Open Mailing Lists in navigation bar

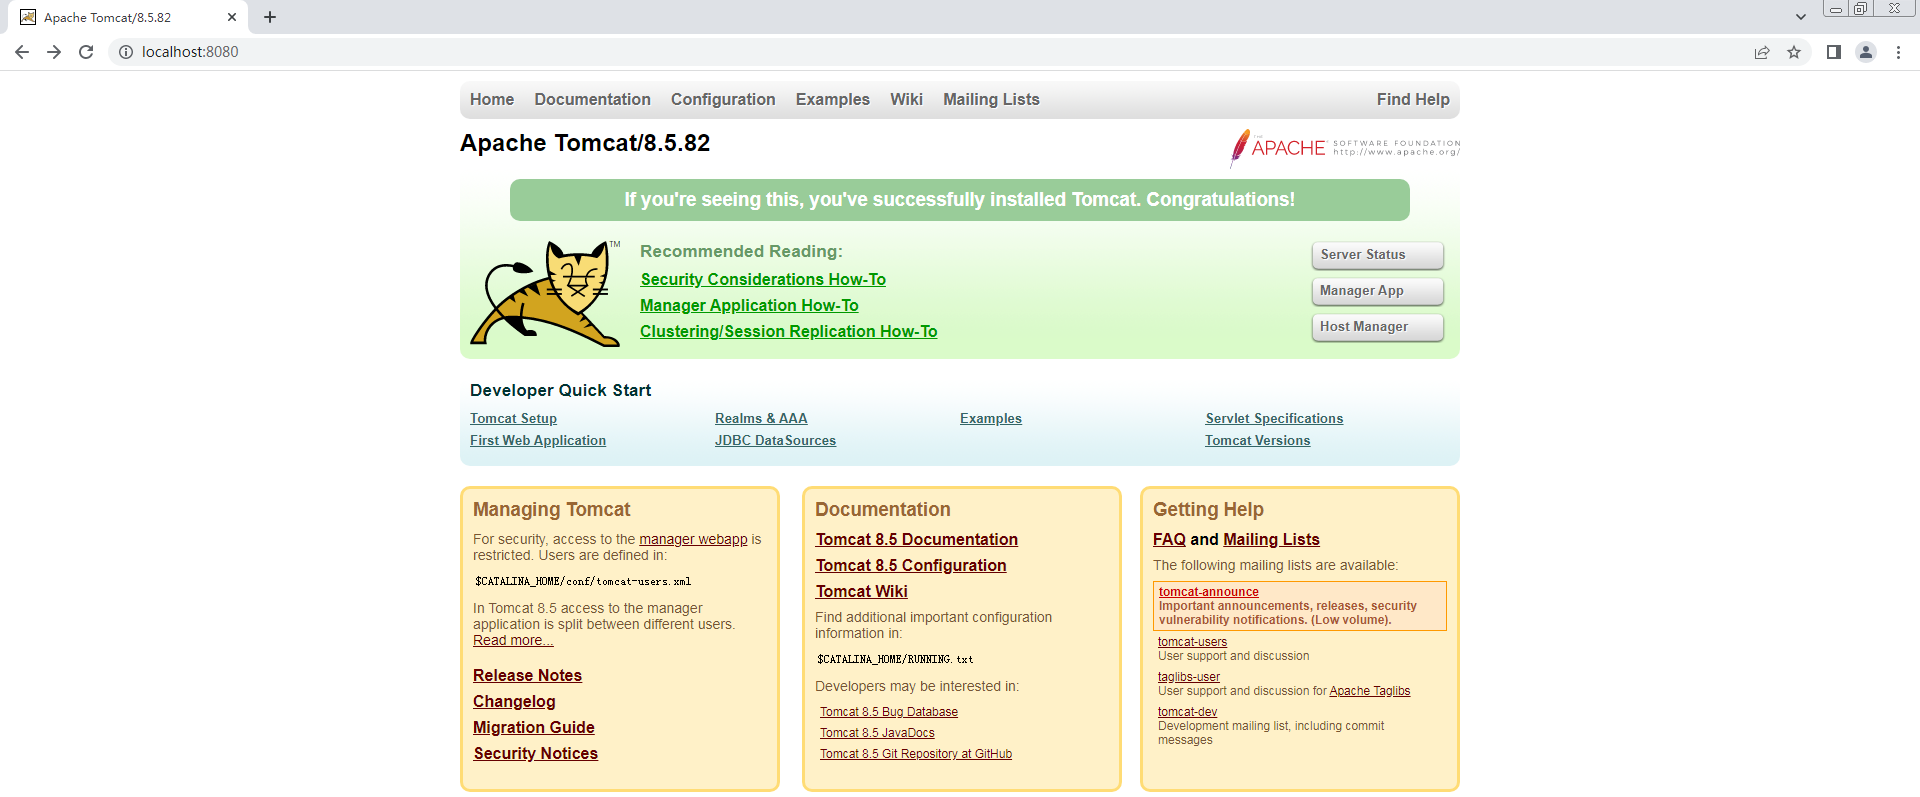(991, 99)
